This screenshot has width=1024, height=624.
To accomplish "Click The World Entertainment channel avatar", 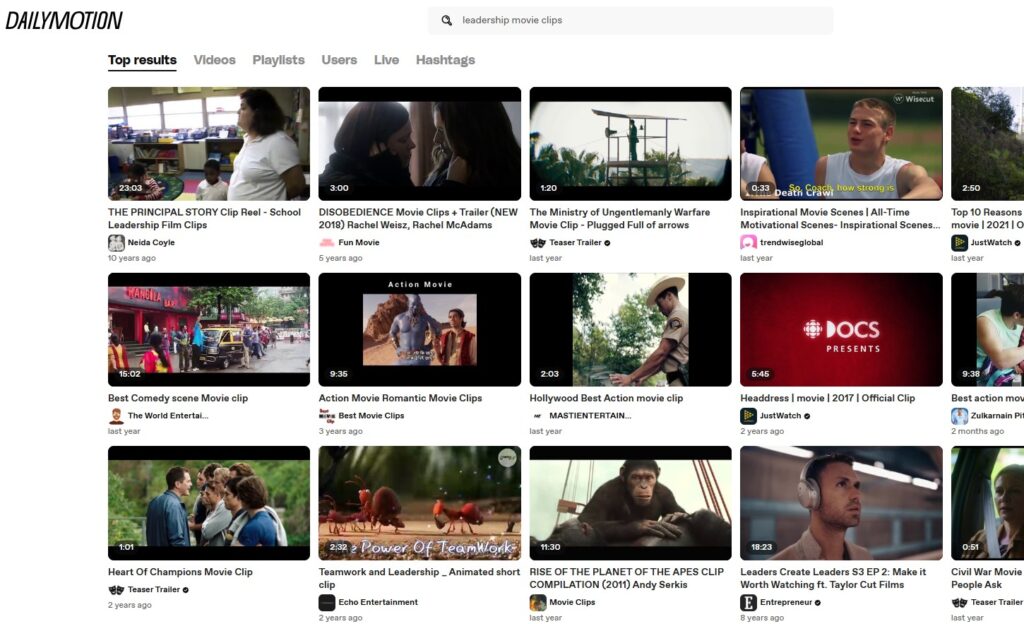I will [116, 416].
